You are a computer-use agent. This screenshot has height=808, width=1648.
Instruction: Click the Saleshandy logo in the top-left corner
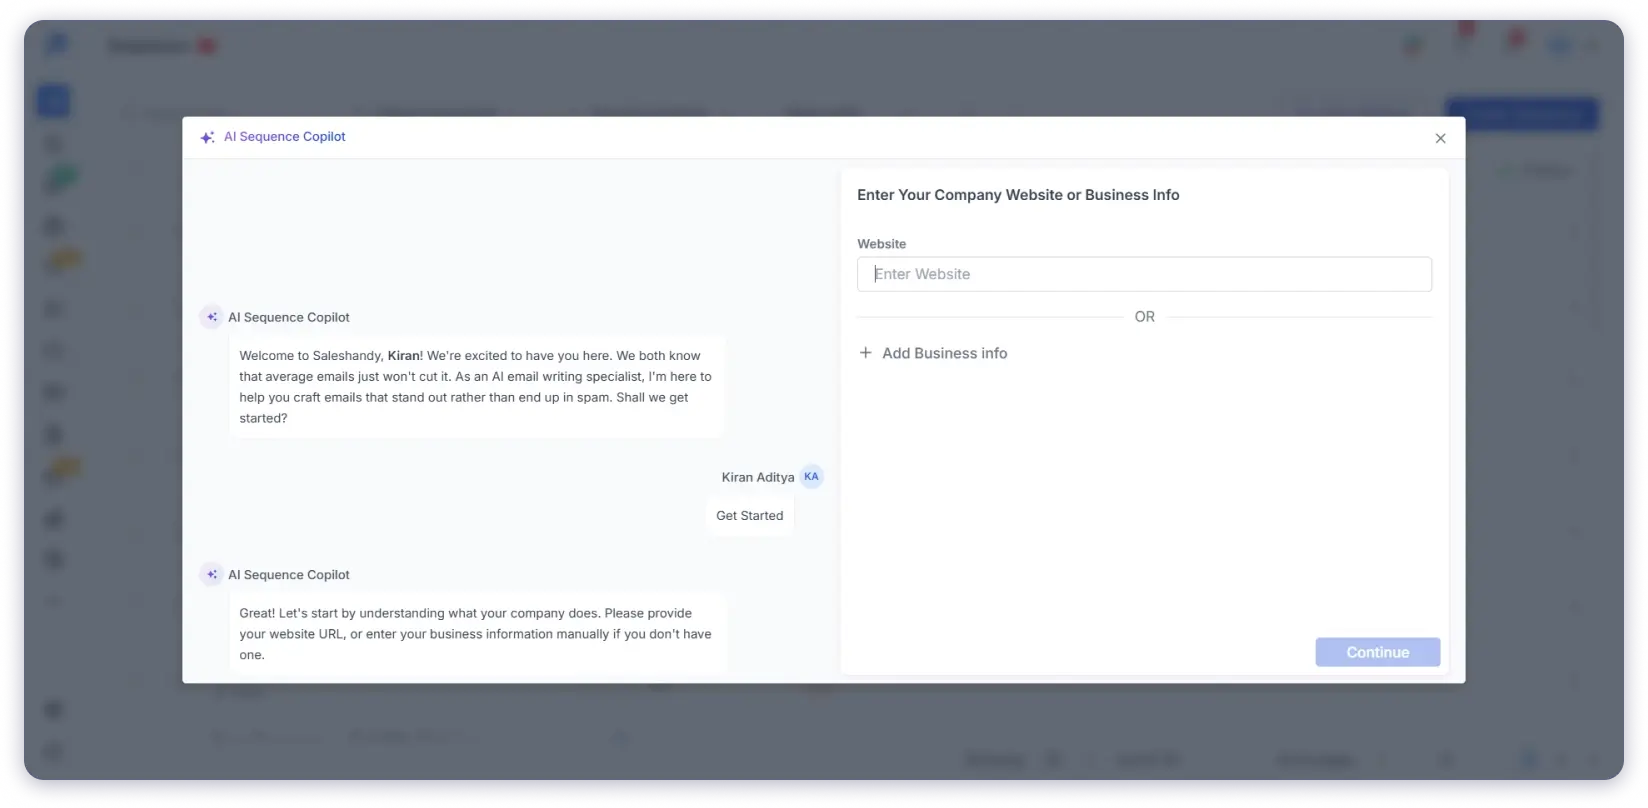coord(56,45)
